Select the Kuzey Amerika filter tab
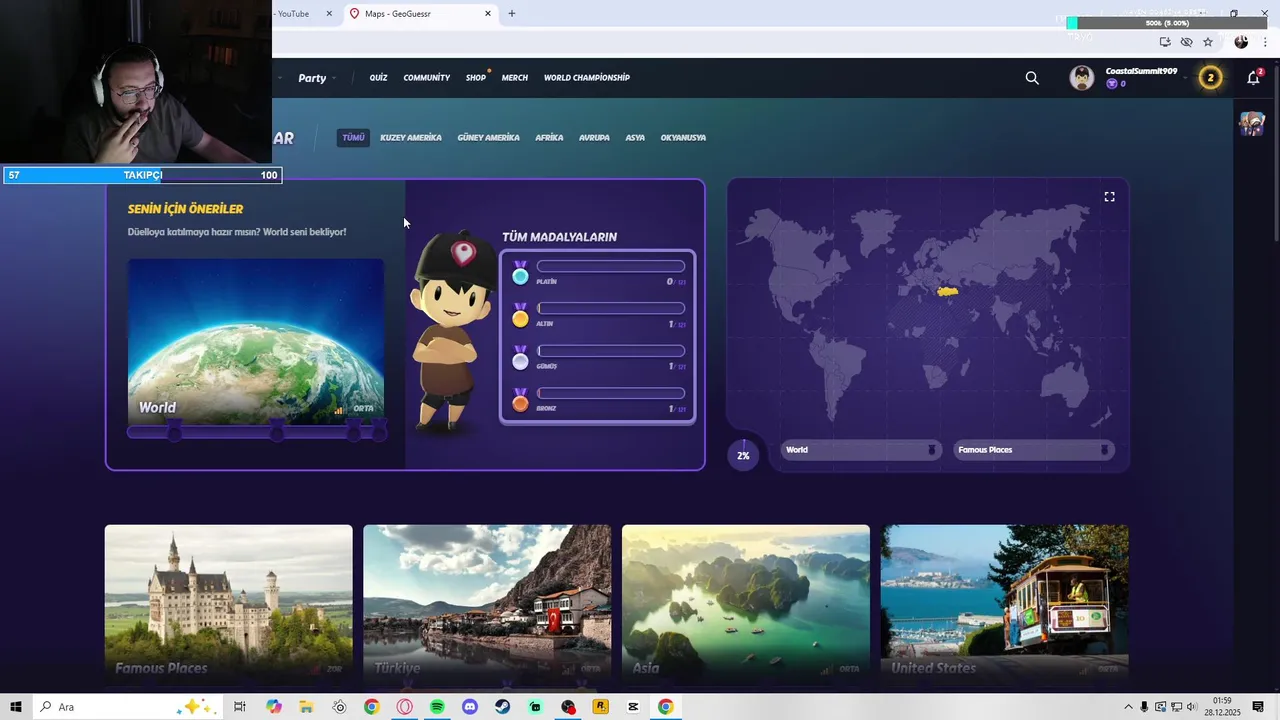Screen dimensions: 1280x720 coord(411,137)
